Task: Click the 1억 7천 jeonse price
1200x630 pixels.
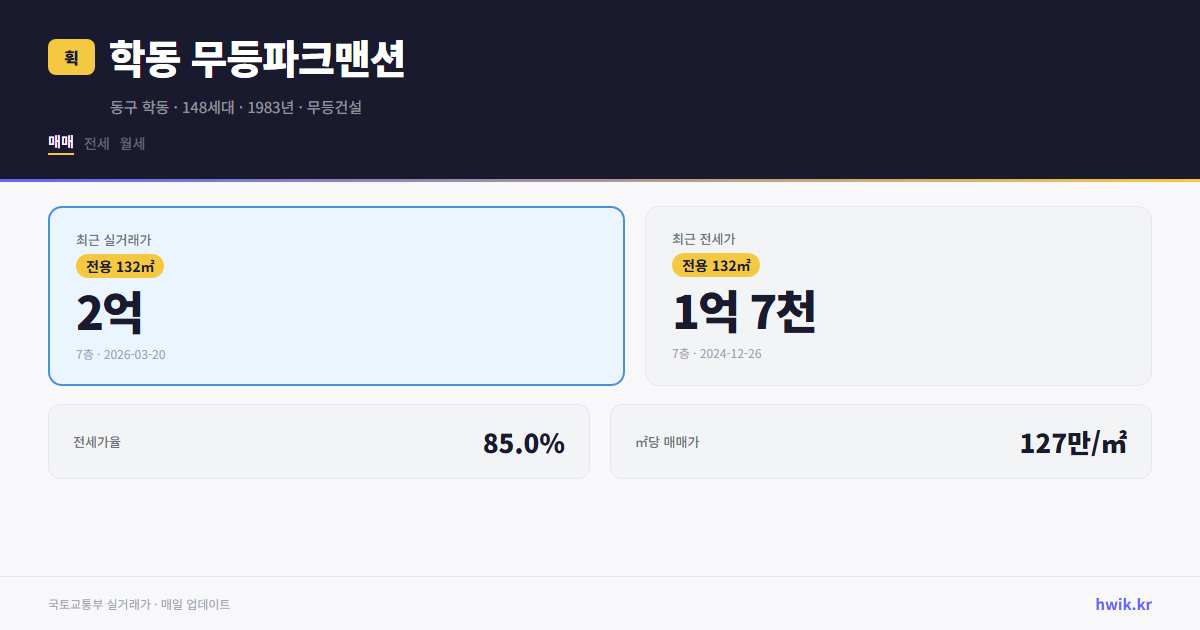Action: tap(746, 311)
